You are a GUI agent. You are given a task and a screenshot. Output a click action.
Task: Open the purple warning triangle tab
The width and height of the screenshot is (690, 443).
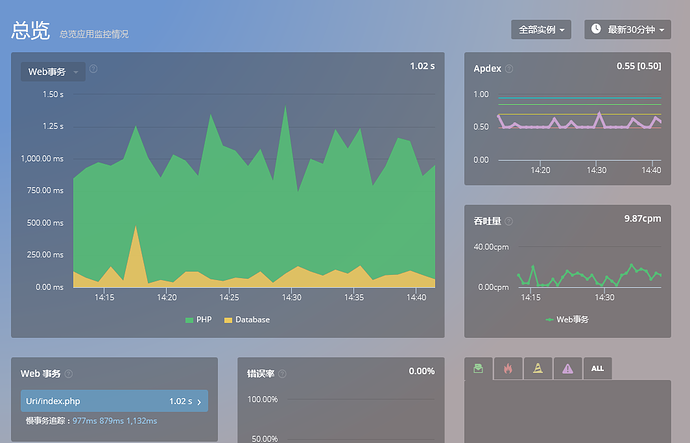pos(567,368)
